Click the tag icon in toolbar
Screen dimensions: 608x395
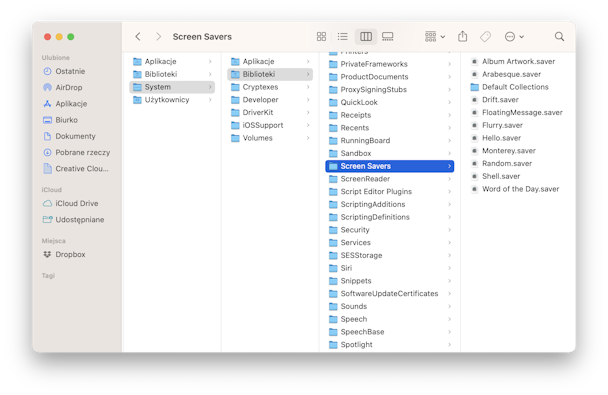(485, 37)
